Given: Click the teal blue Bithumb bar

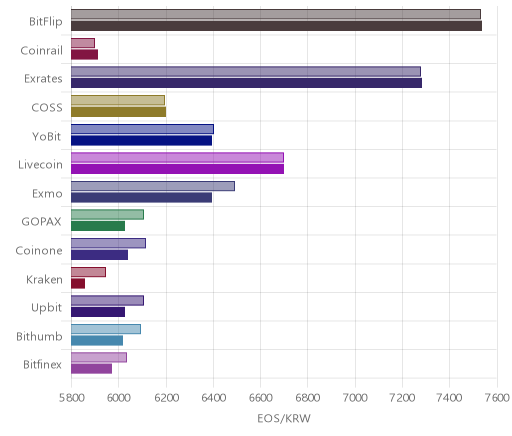Looking at the screenshot, I should [97, 341].
